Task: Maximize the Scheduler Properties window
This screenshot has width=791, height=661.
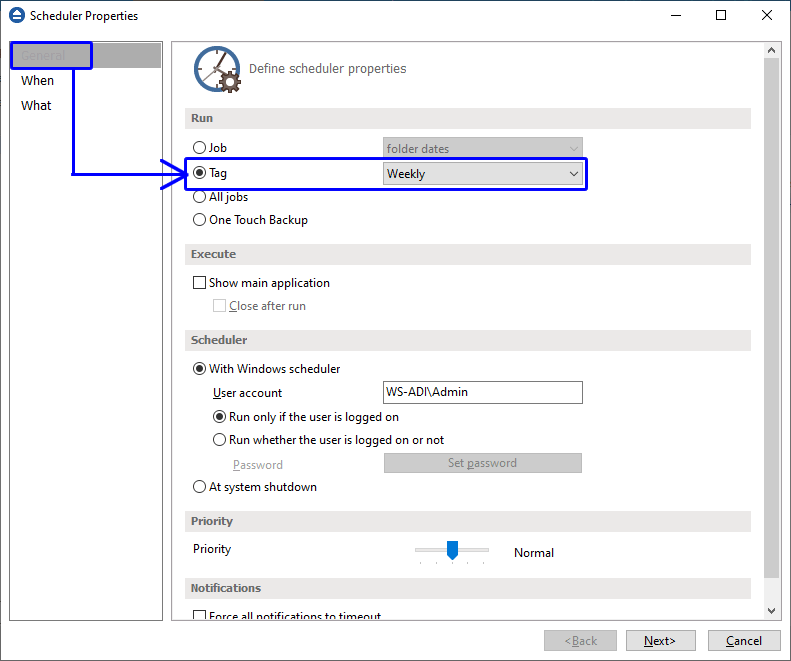Action: [721, 16]
